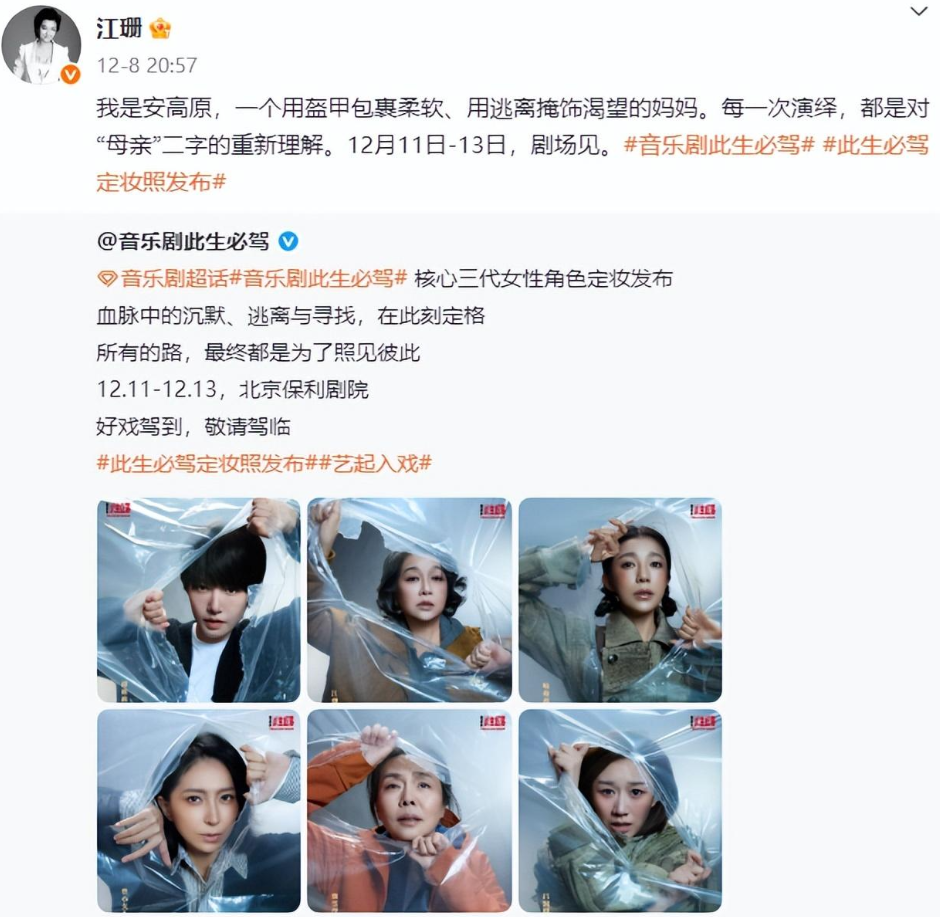View fourth photo of woman in striped shirt
The image size is (940, 917).
tap(198, 811)
